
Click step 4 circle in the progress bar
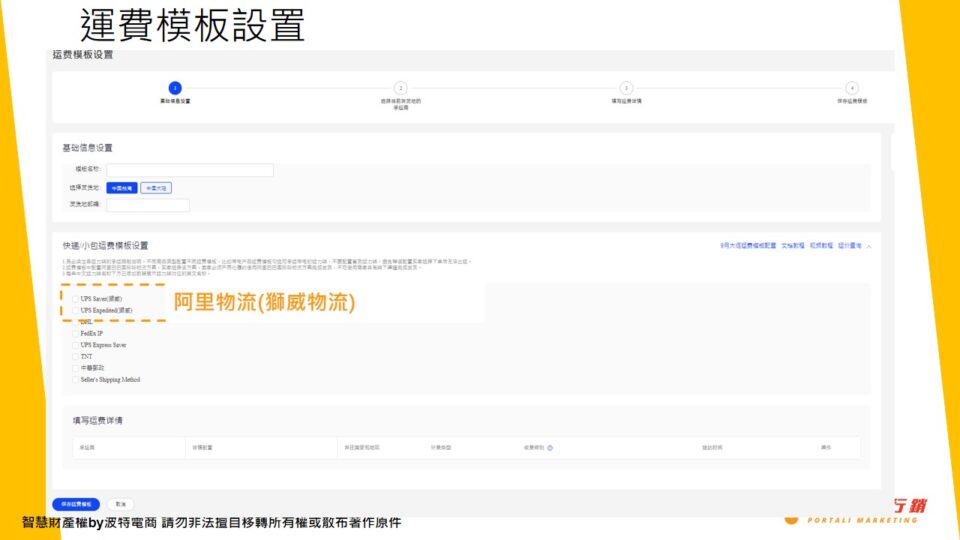click(x=852, y=88)
